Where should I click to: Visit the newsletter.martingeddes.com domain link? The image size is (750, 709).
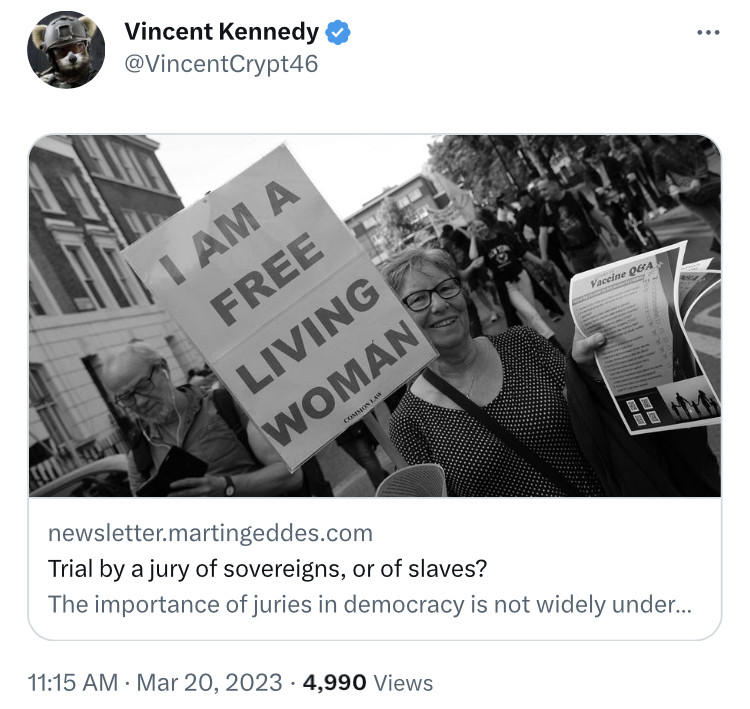(x=210, y=532)
